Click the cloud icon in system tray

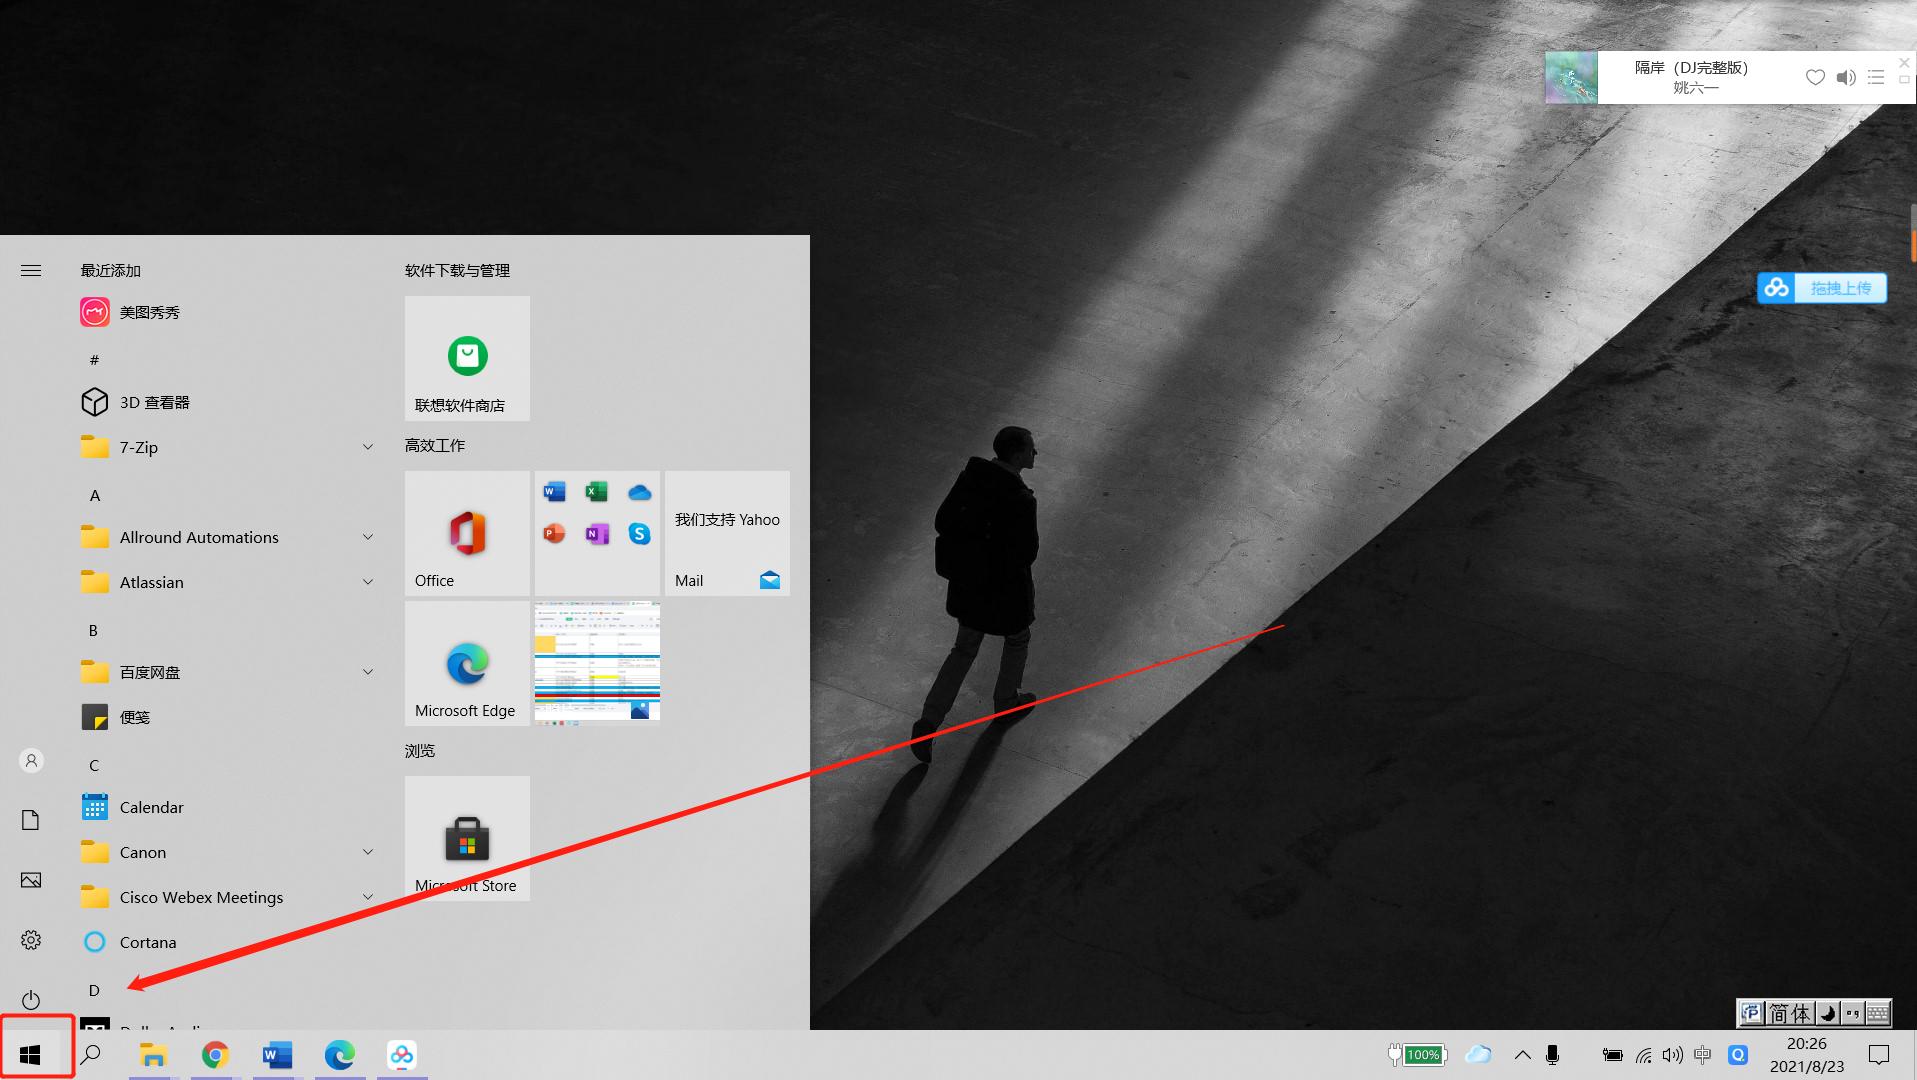coord(1478,1055)
